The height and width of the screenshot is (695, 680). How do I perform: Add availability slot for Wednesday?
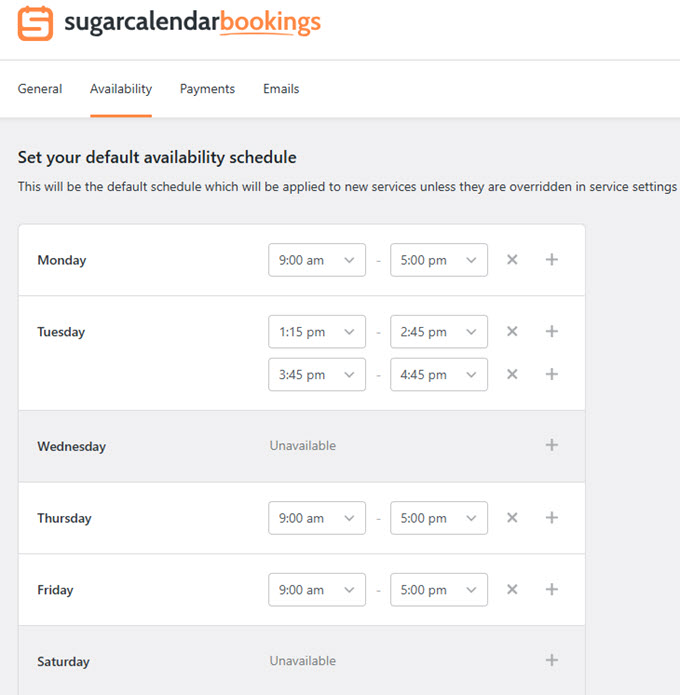(551, 445)
